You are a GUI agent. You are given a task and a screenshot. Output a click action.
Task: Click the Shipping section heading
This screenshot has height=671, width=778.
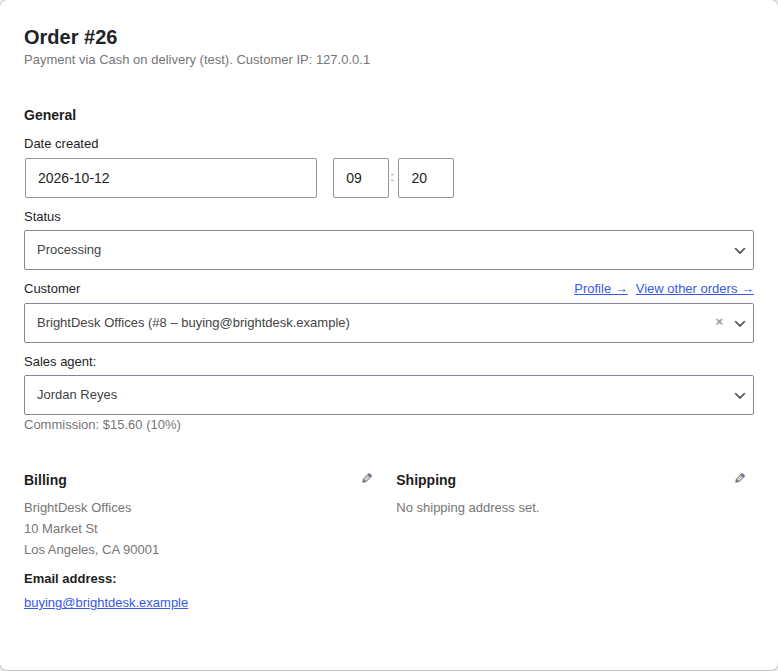426,480
